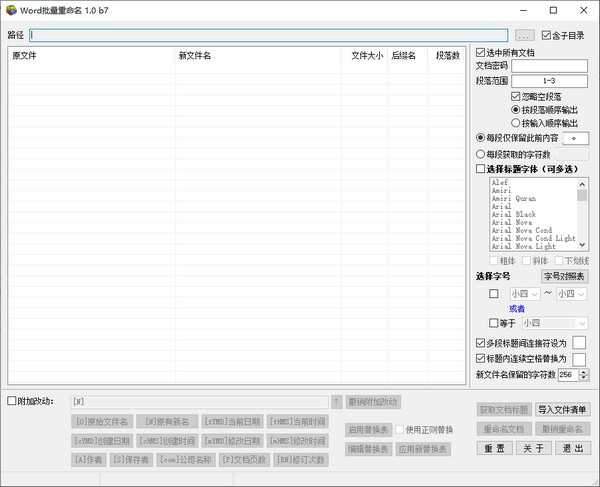
Task: Increase the filename character count spinner
Action: [584, 372]
